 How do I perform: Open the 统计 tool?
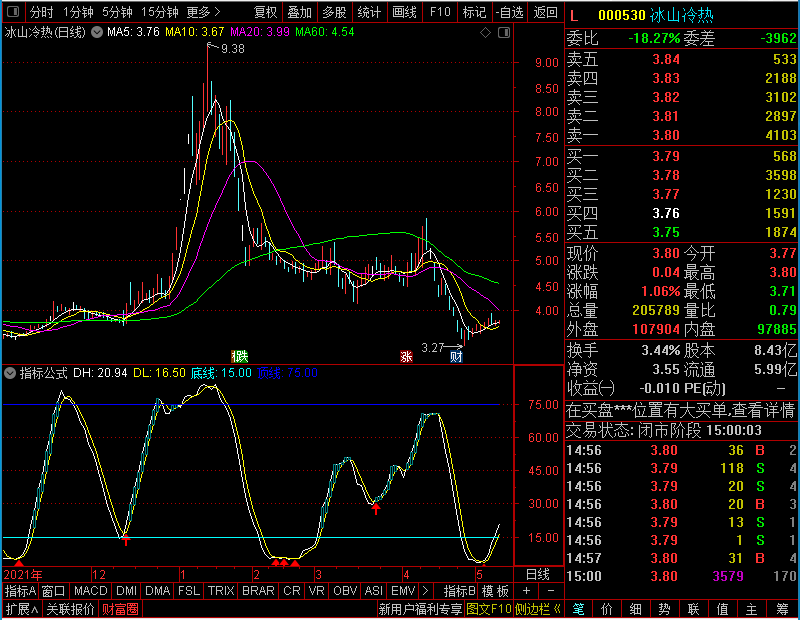point(369,12)
